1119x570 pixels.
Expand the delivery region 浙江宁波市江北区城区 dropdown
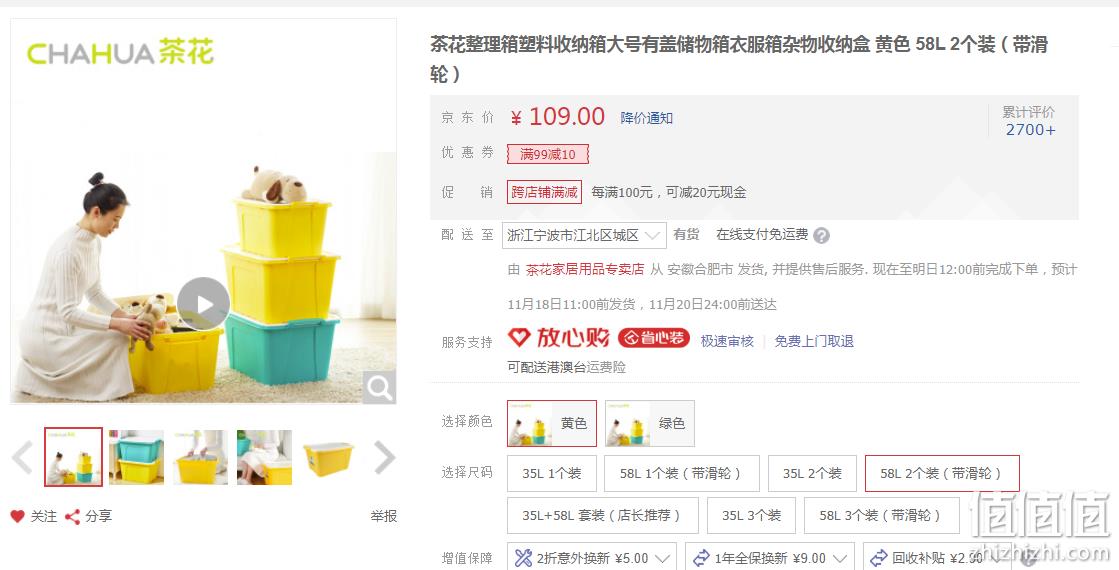(584, 235)
